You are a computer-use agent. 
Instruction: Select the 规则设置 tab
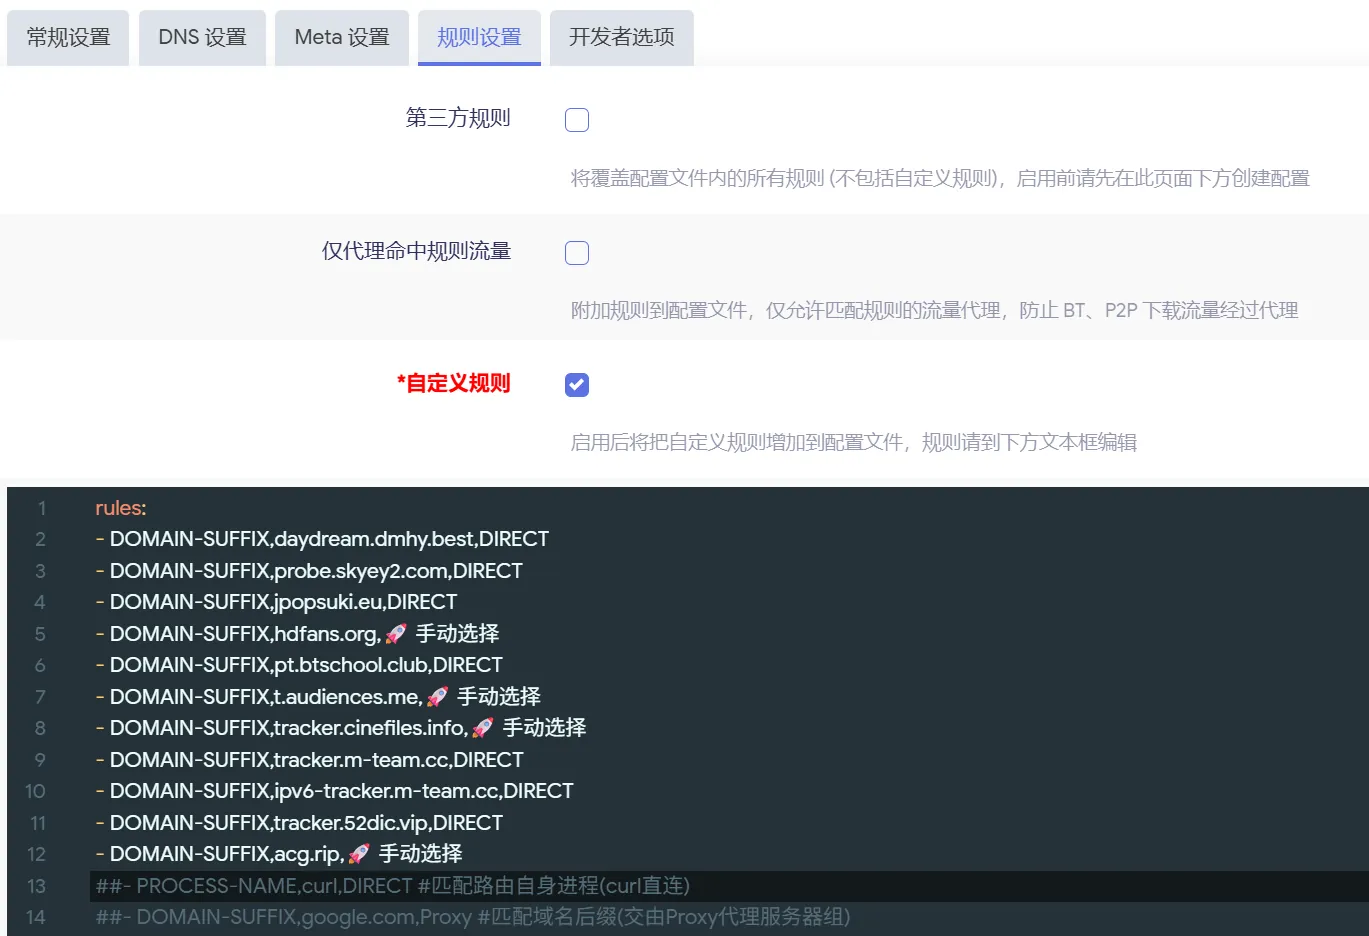tap(479, 37)
